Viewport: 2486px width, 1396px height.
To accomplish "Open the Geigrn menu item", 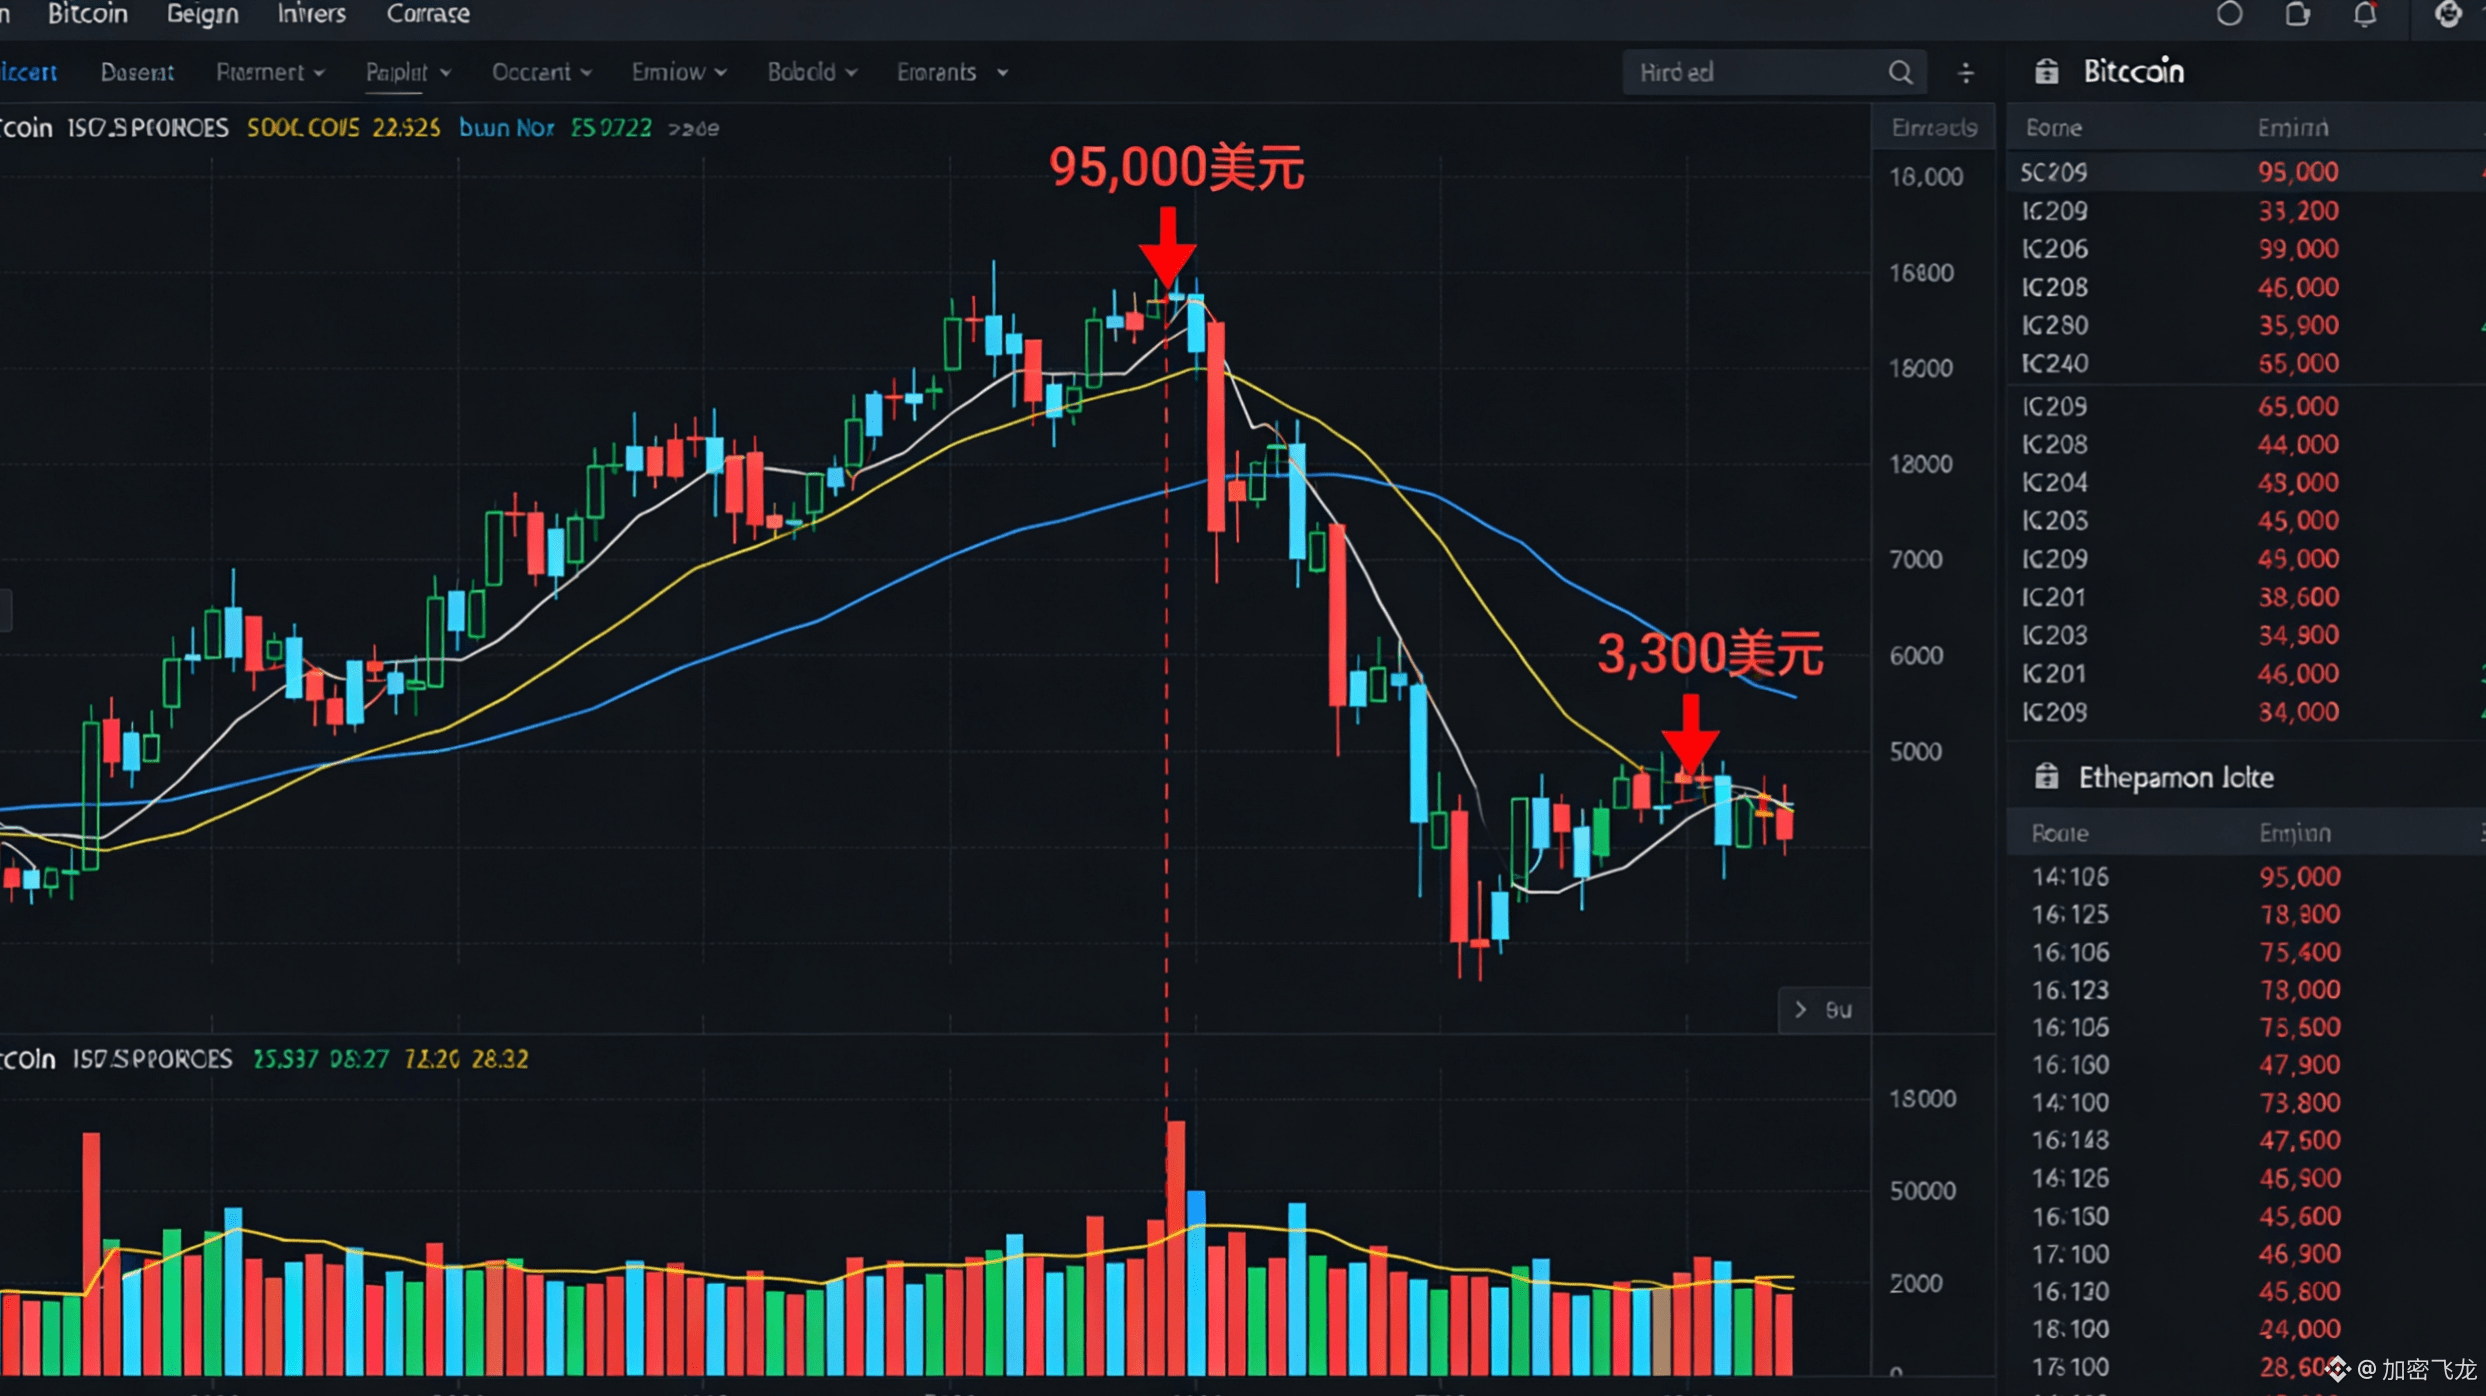I will [202, 14].
